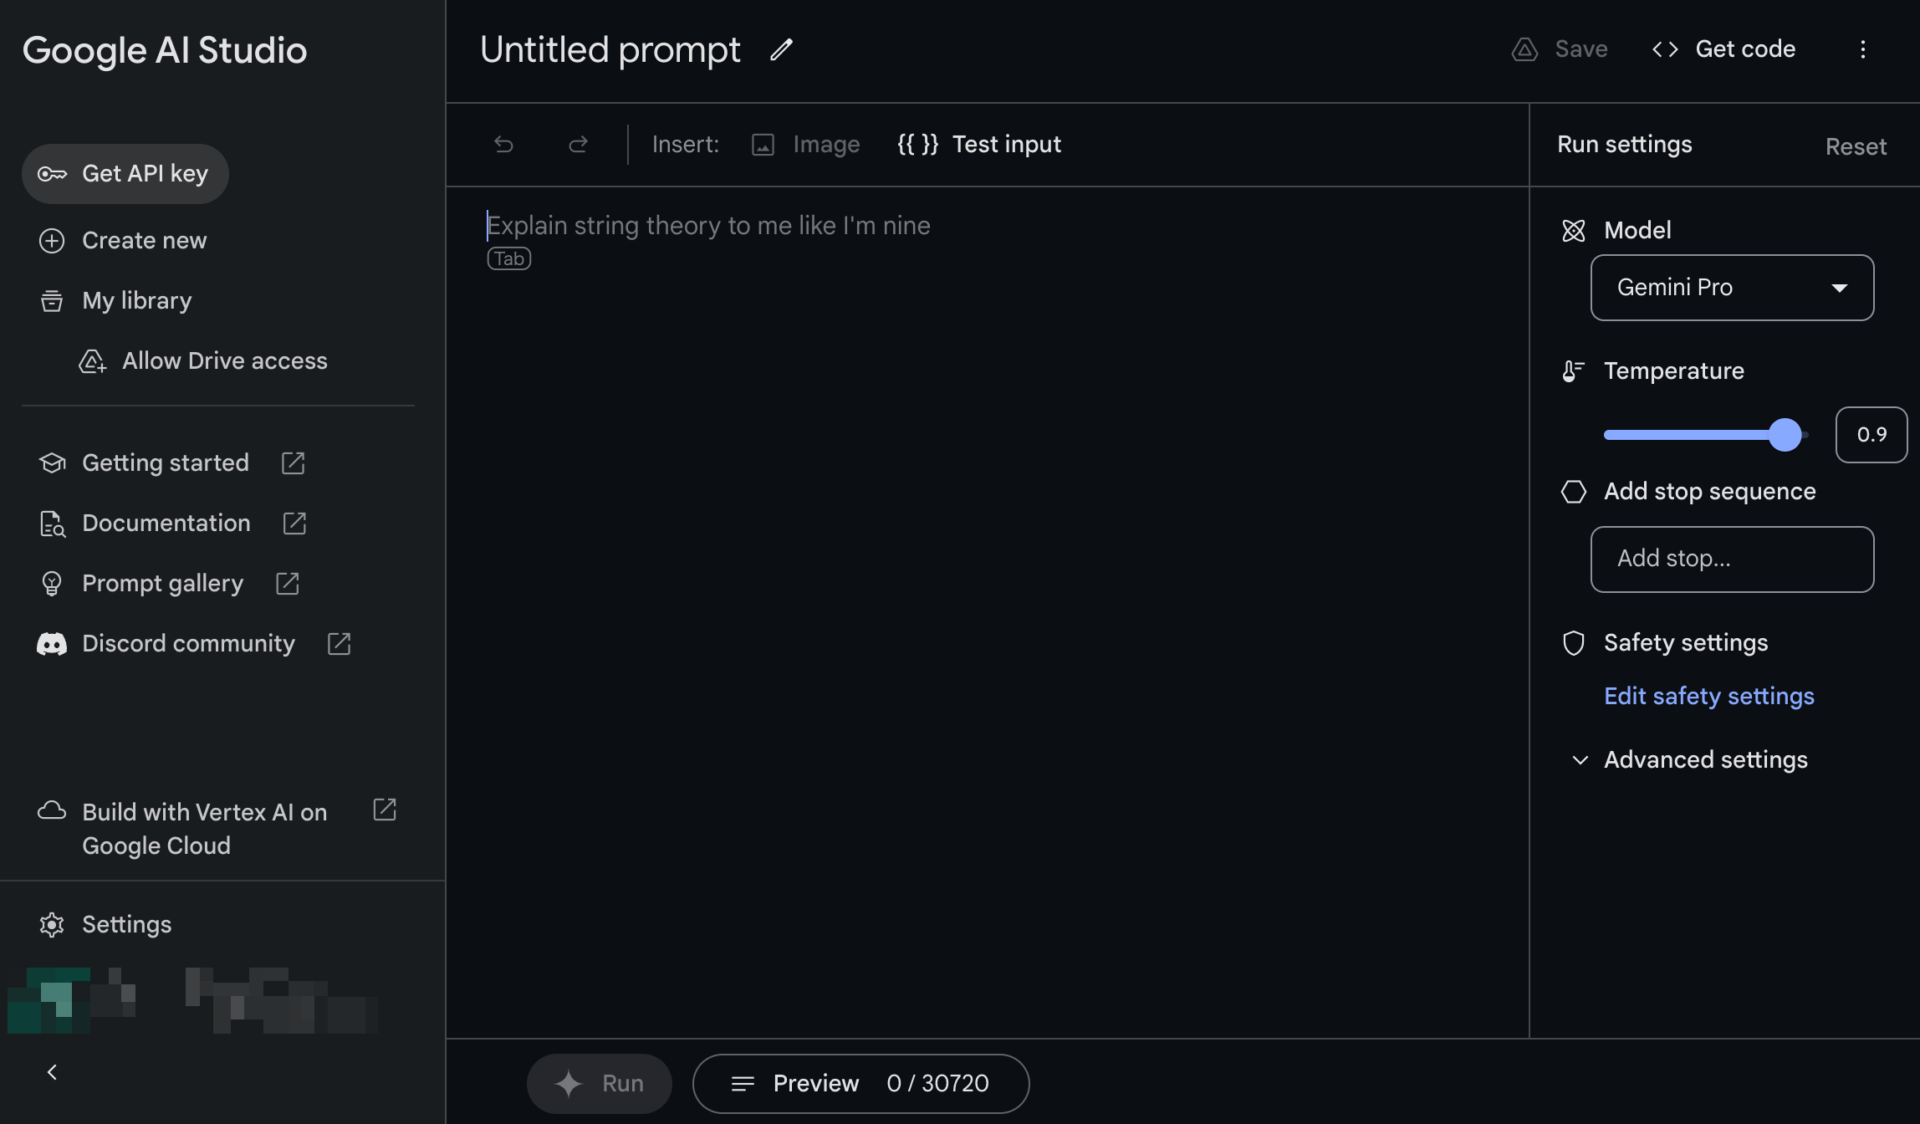Insert a Test input variable
The height and width of the screenshot is (1124, 1920).
click(979, 145)
